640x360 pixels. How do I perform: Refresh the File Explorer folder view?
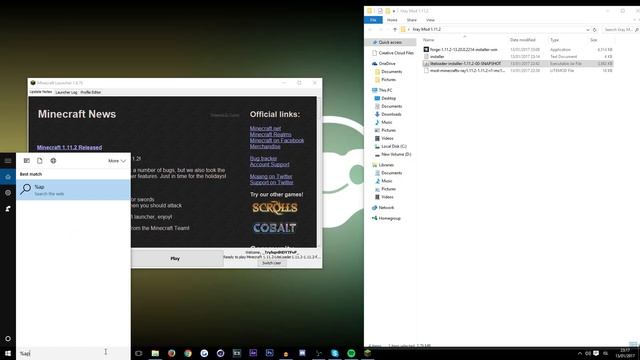[x=594, y=29]
